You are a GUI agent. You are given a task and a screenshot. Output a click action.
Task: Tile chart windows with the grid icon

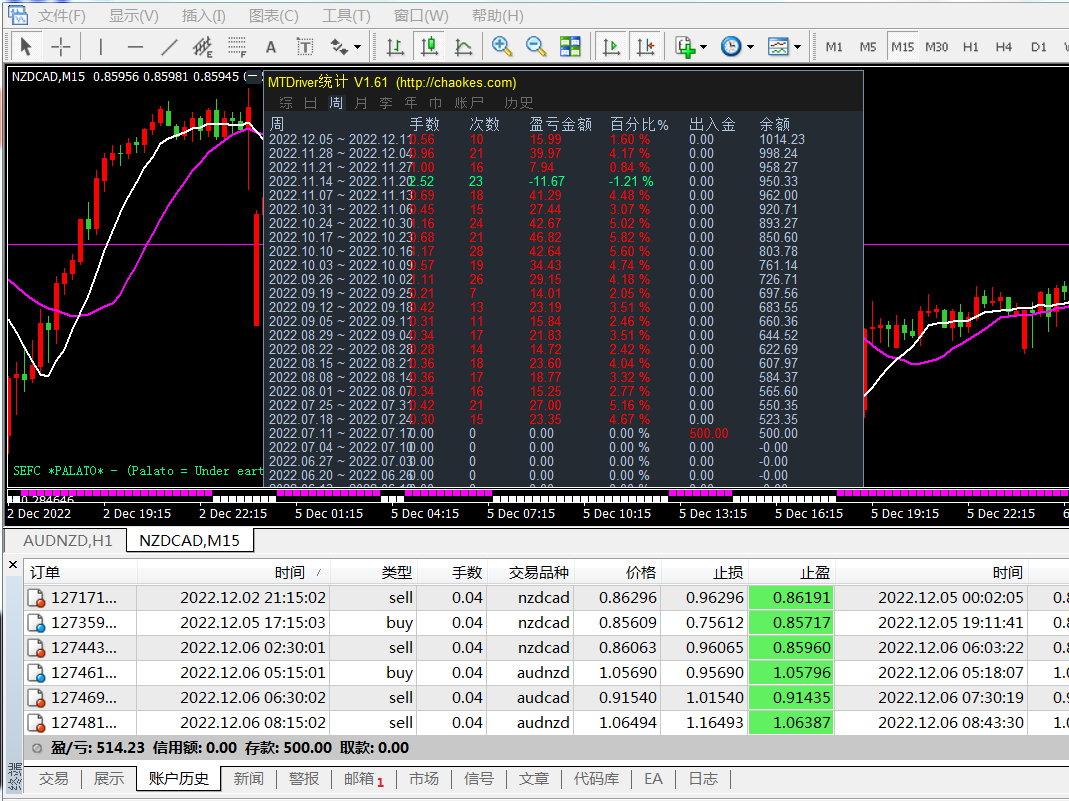coord(570,47)
